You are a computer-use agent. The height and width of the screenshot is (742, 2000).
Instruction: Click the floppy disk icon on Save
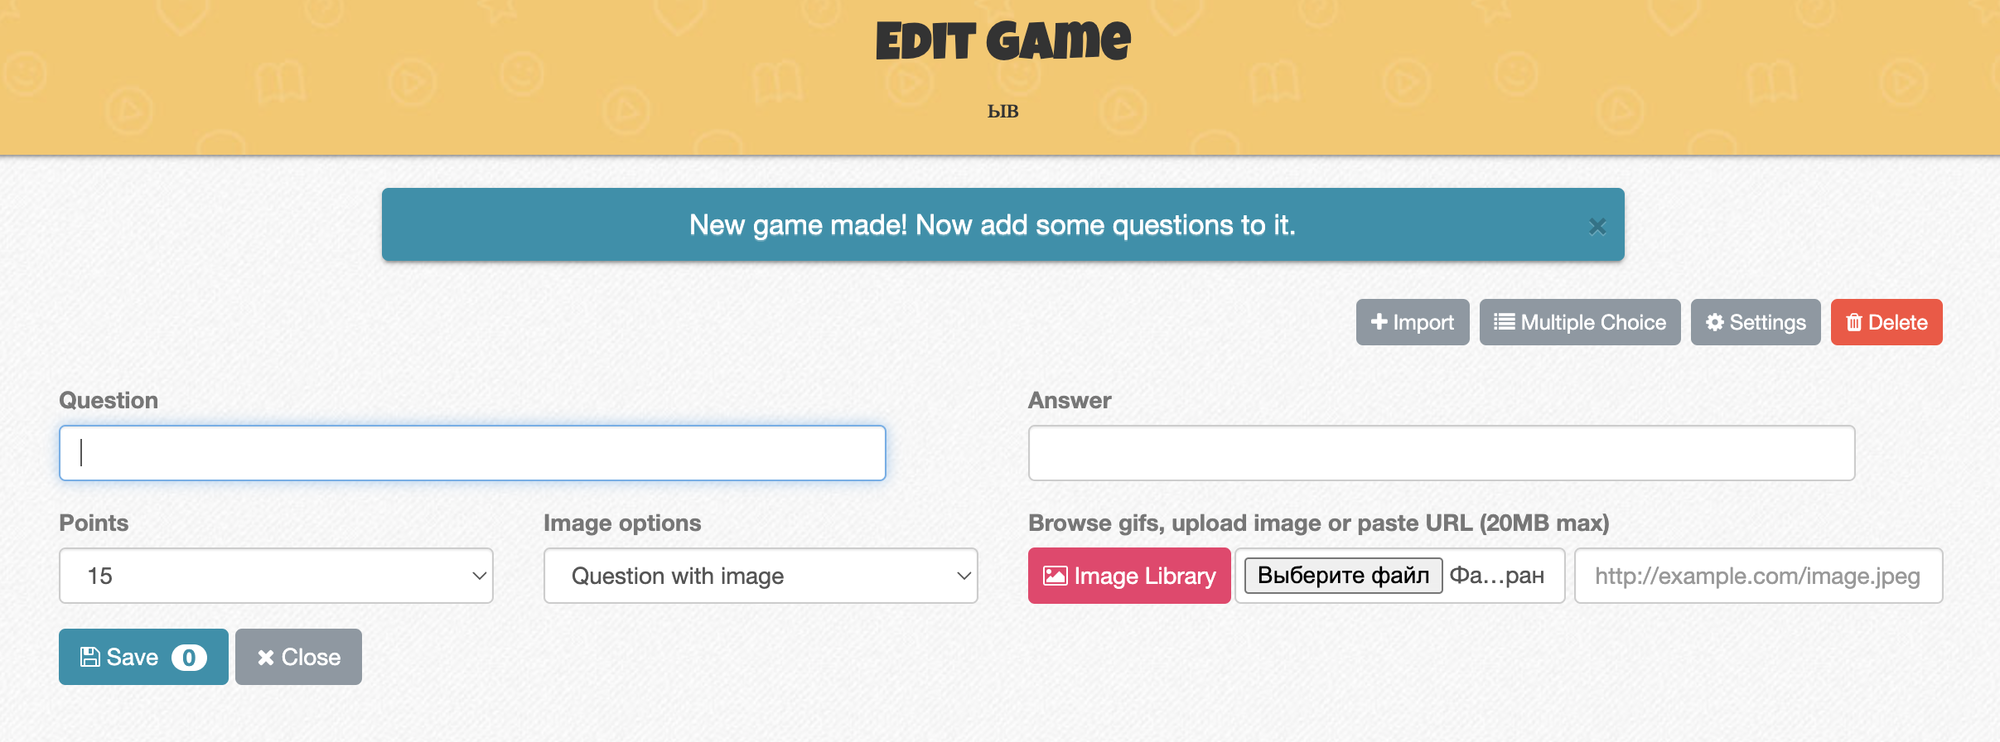tap(90, 657)
